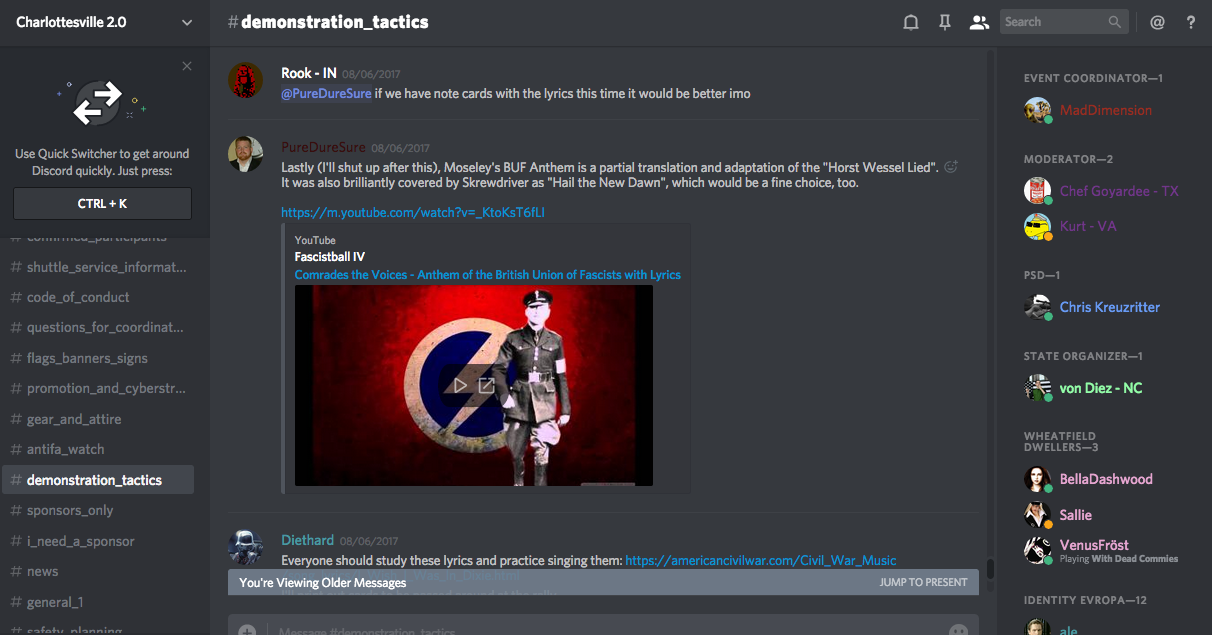Open recent mentions @ icon
The image size is (1212, 635).
point(1157,22)
